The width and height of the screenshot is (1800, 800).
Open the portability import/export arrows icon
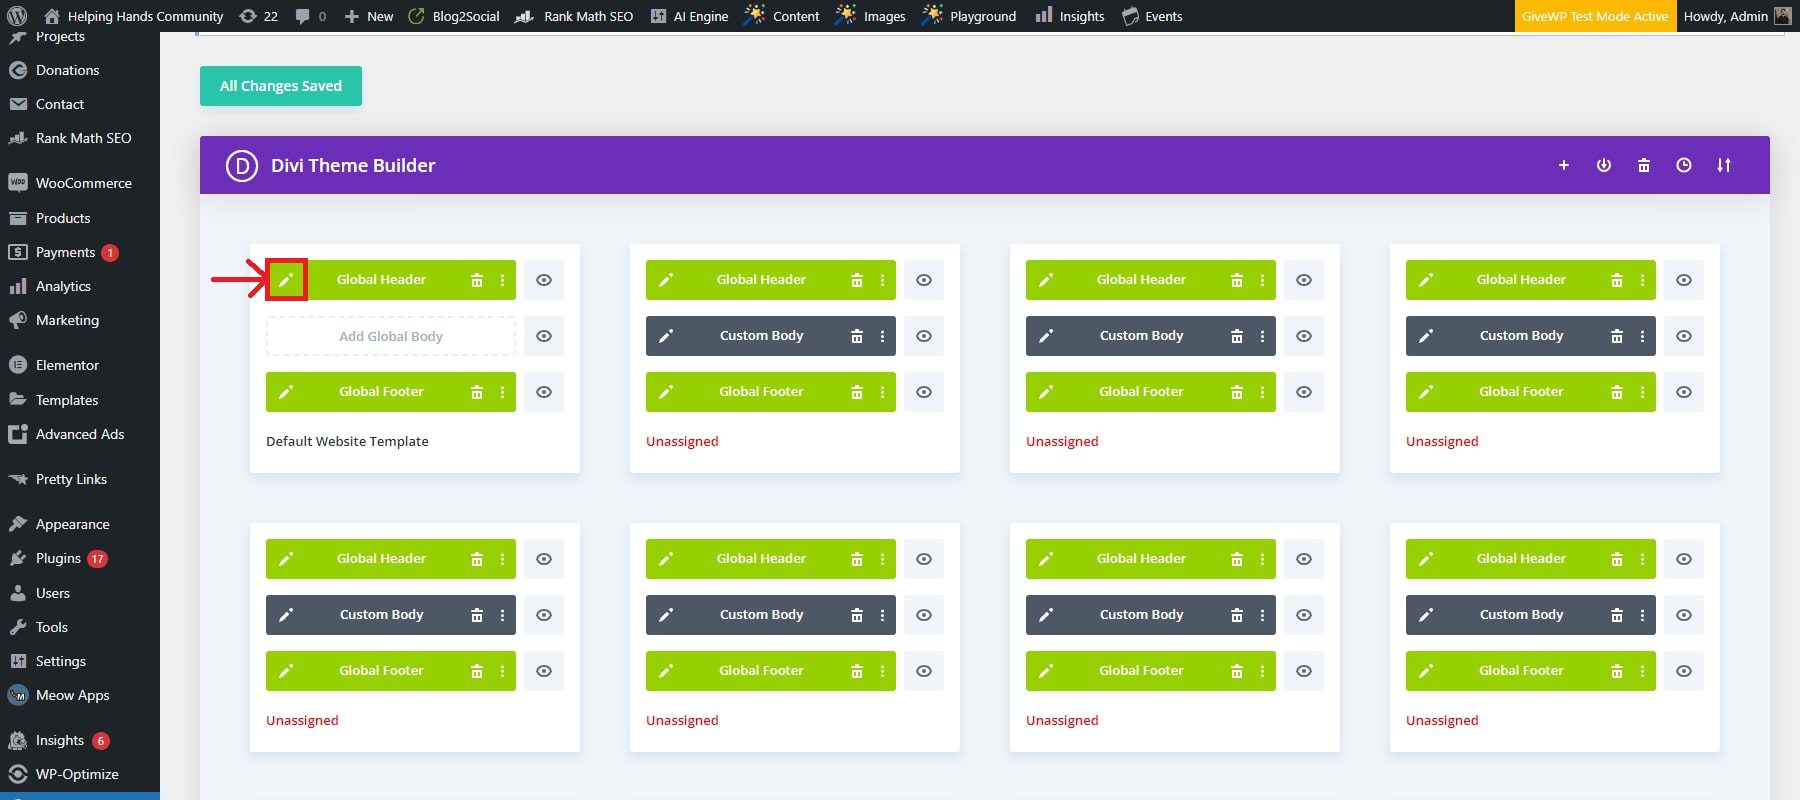point(1724,166)
